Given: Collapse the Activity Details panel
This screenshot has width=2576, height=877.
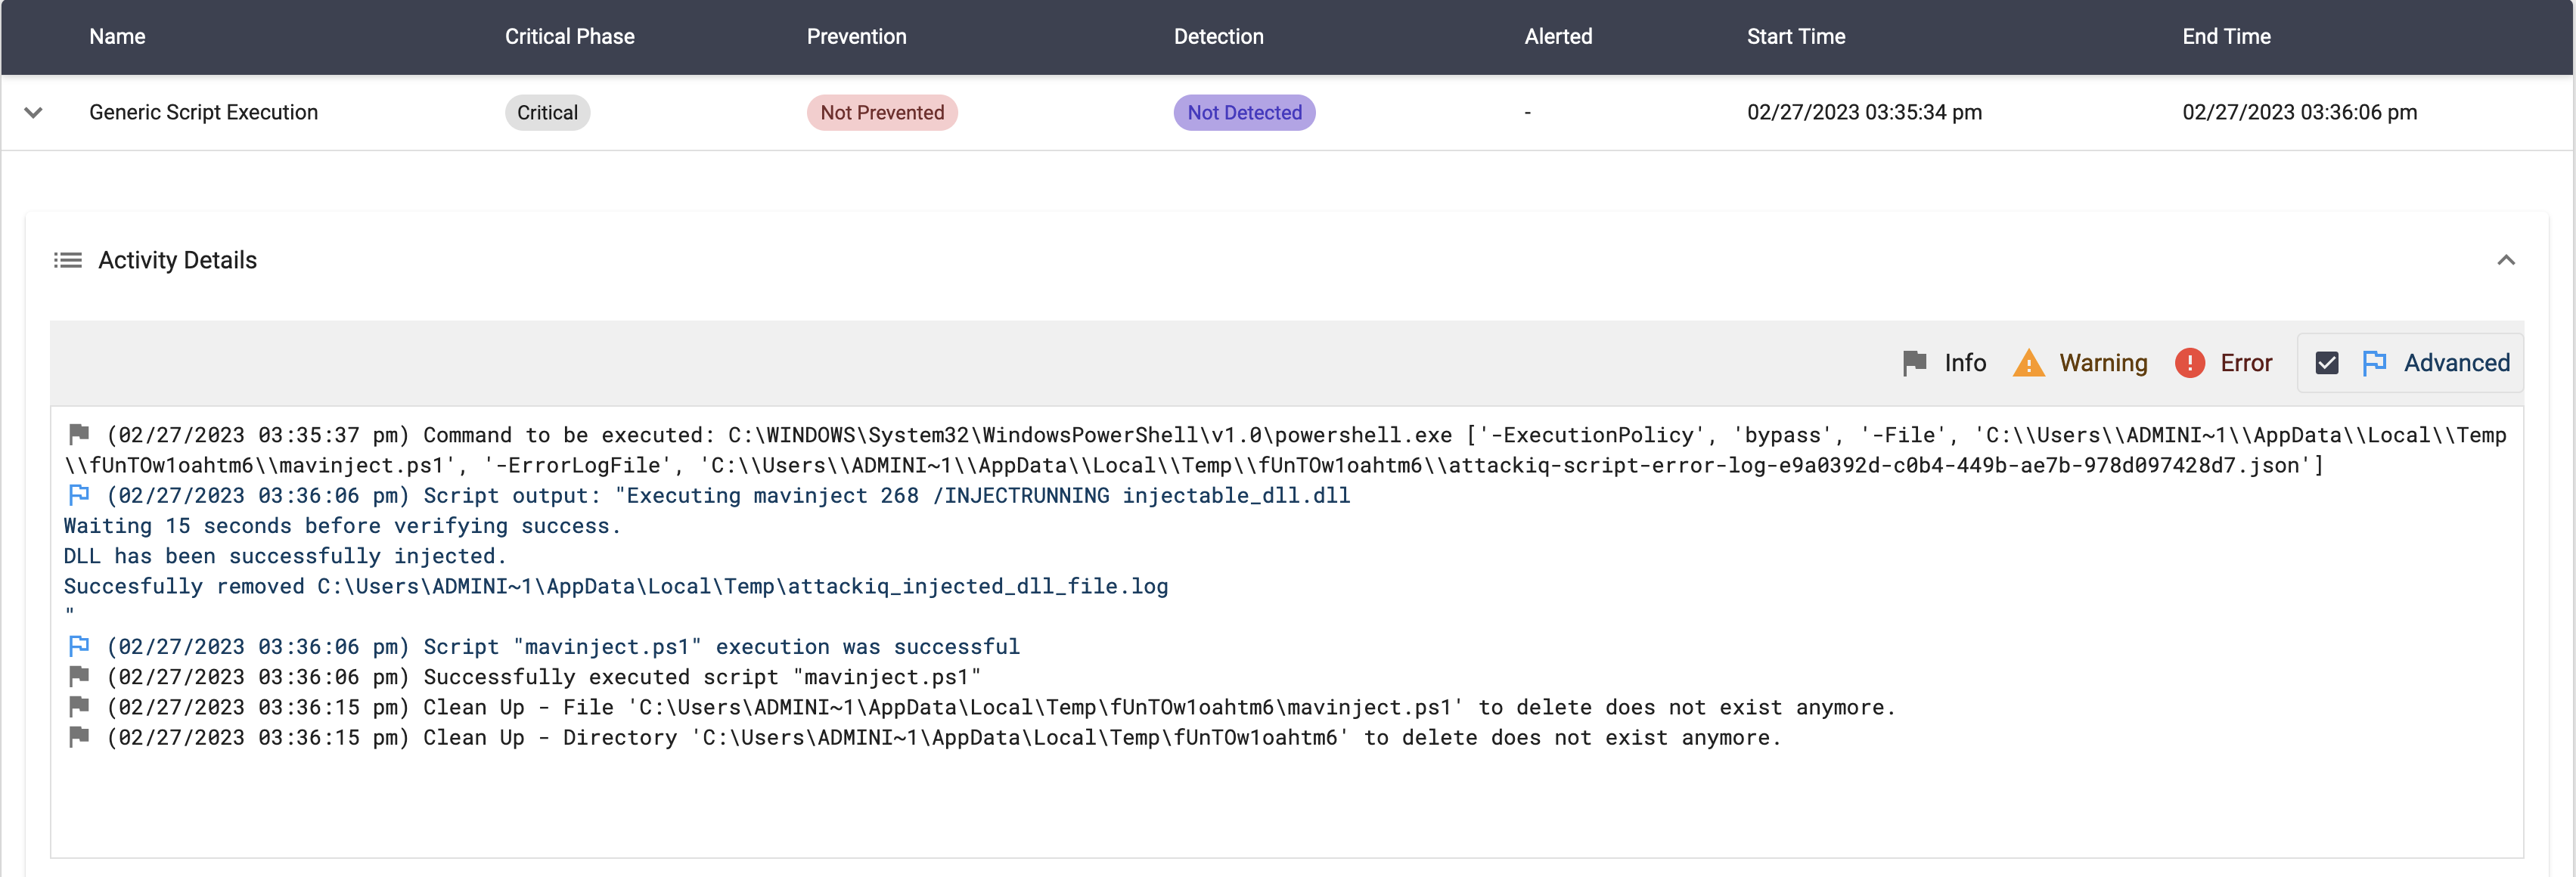Looking at the screenshot, I should 2505,260.
